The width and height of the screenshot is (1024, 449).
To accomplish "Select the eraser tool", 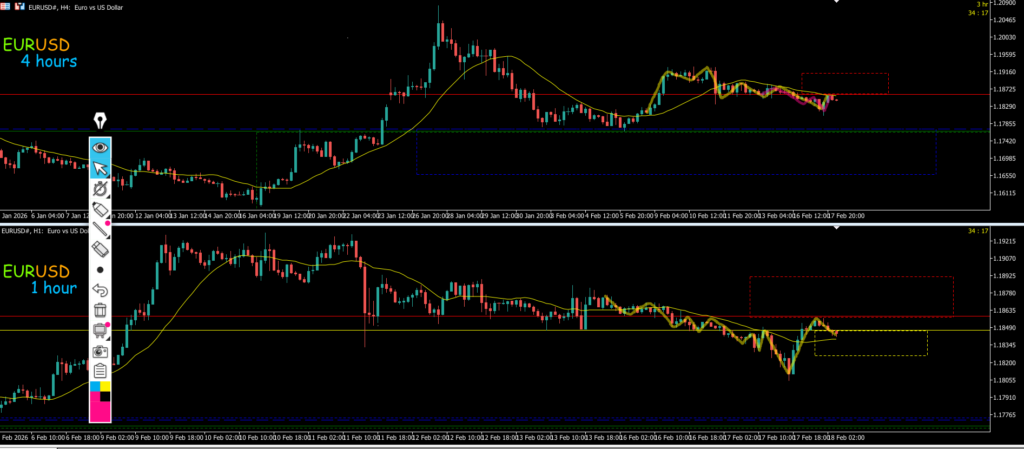I will [x=100, y=248].
